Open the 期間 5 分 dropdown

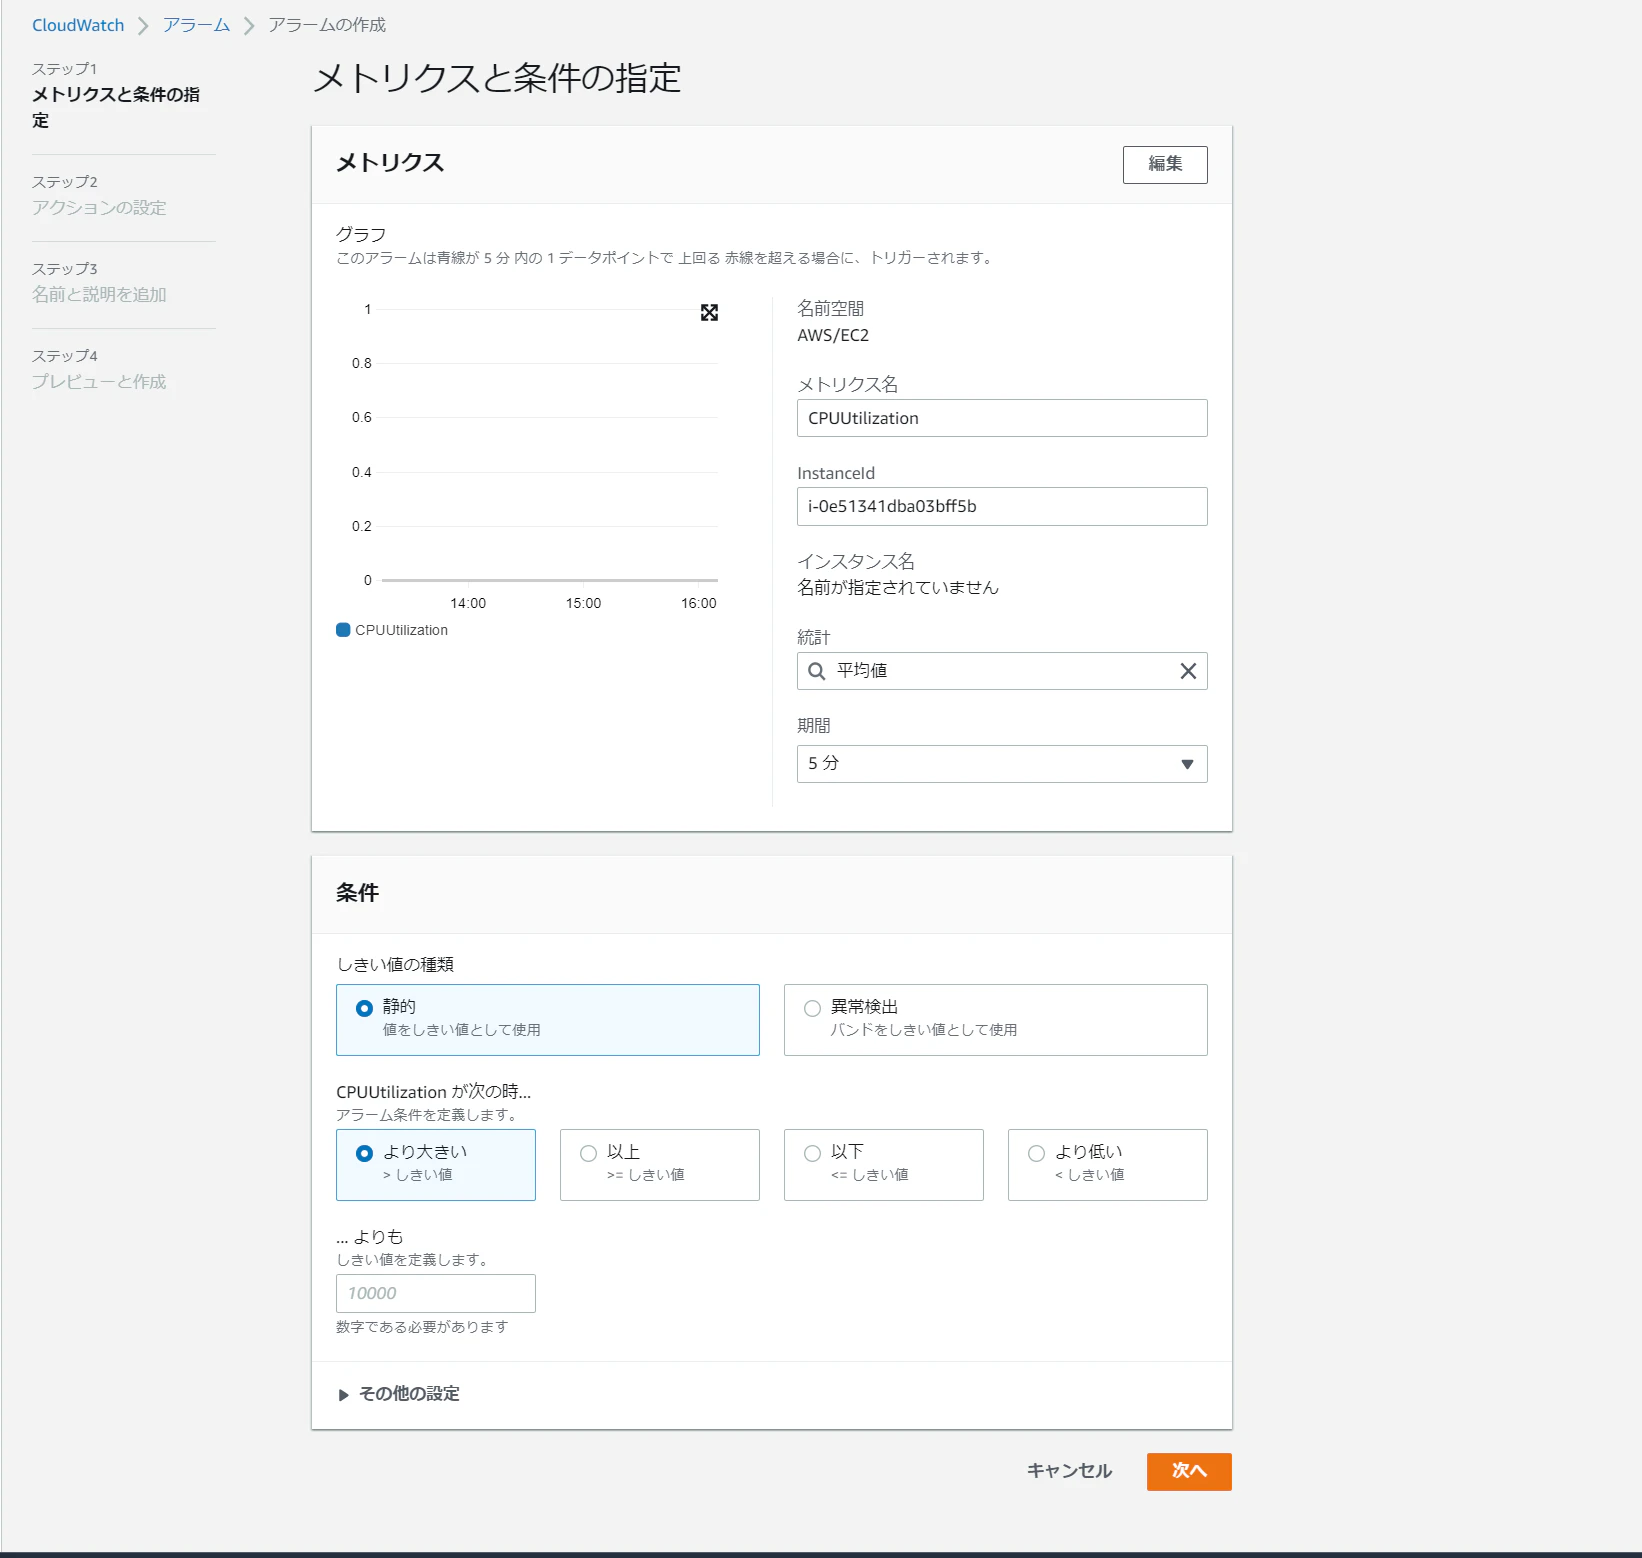tap(1002, 764)
